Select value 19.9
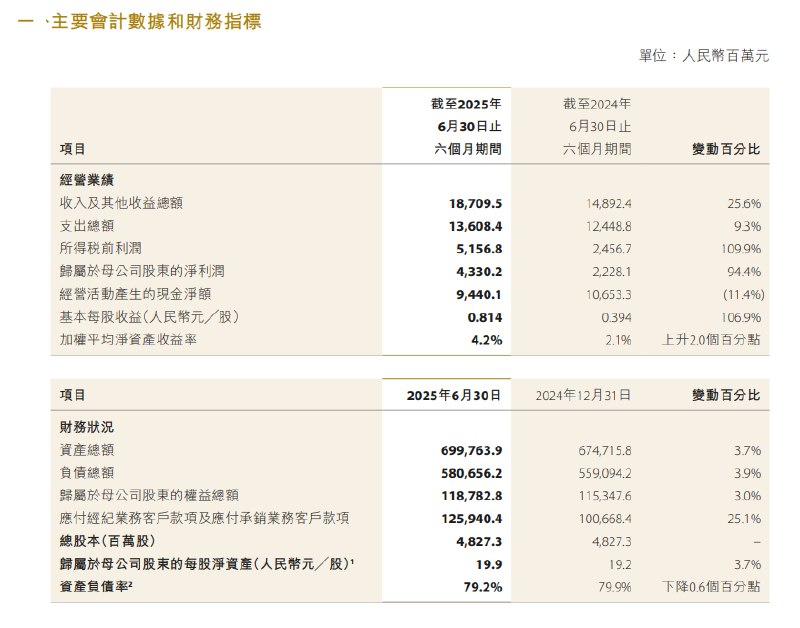The image size is (800, 628). point(489,564)
